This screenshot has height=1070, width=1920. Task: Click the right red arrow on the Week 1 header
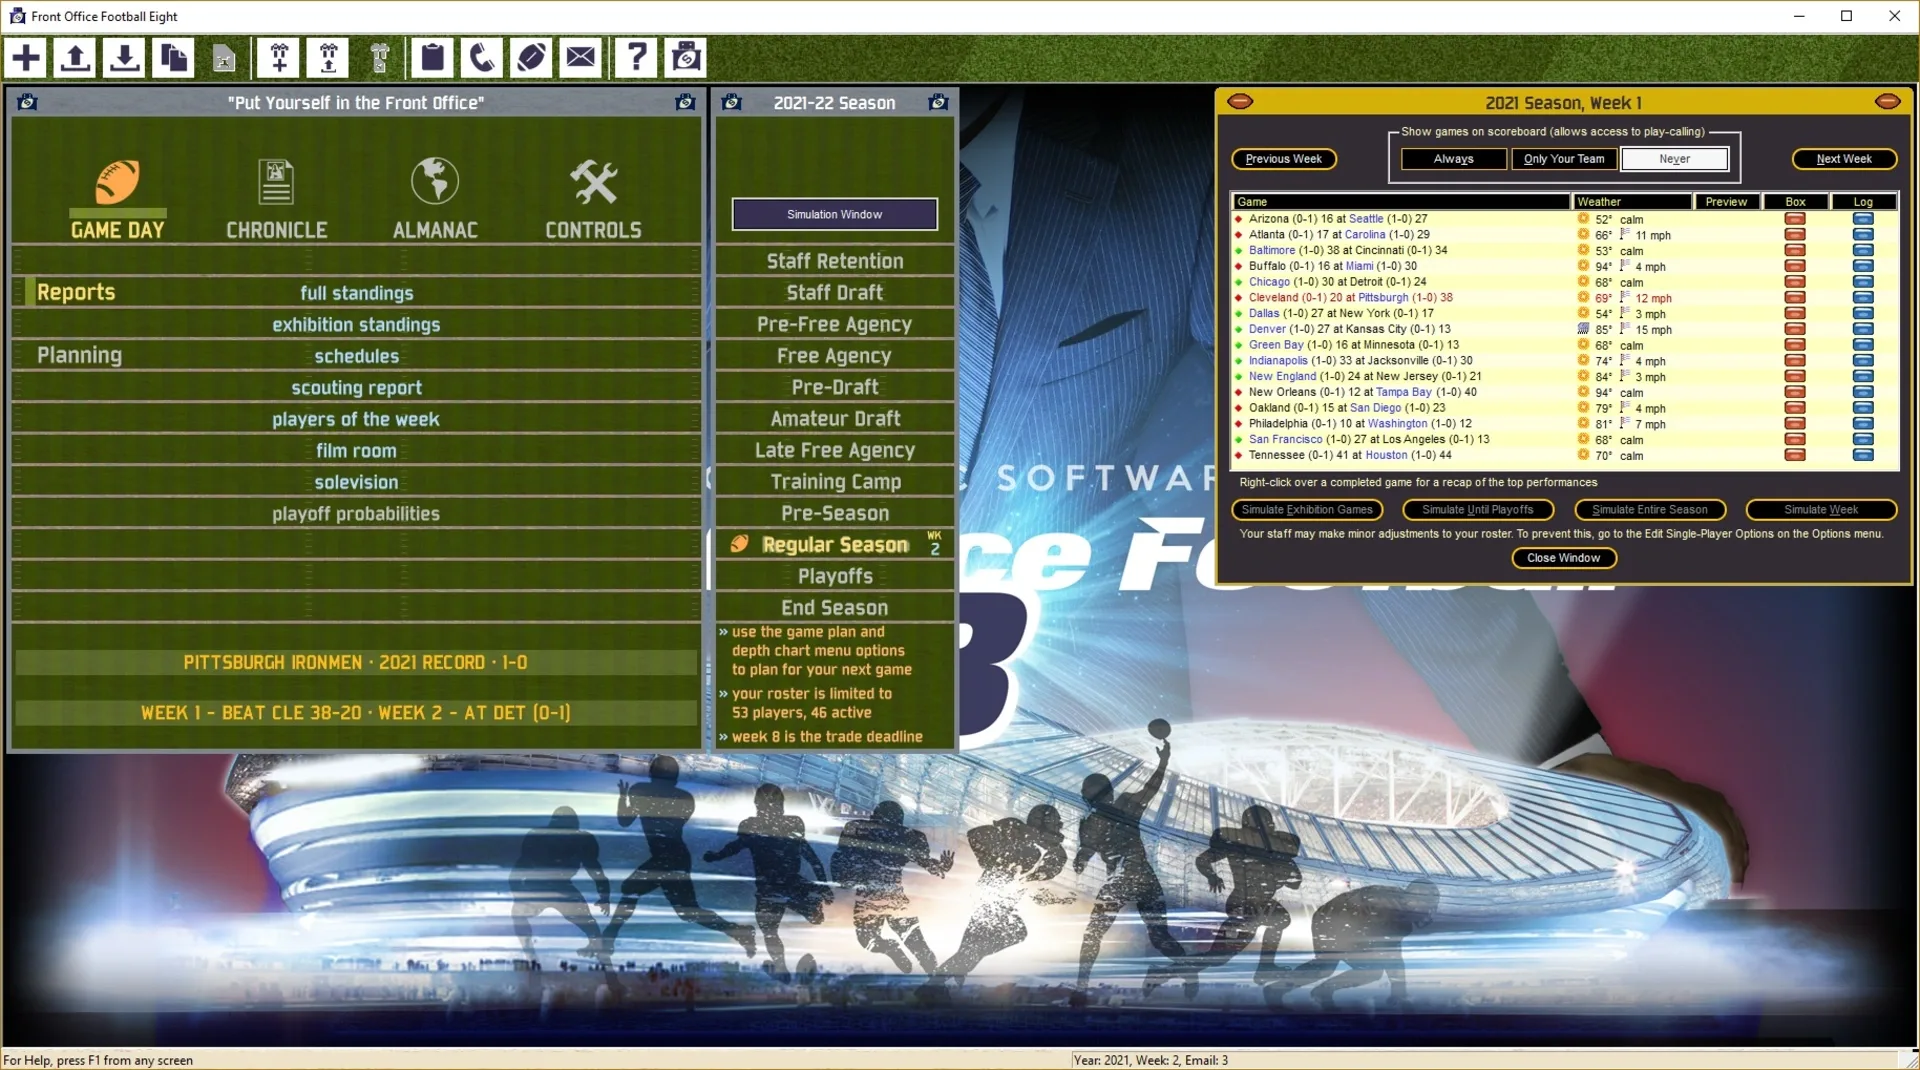pyautogui.click(x=1888, y=101)
